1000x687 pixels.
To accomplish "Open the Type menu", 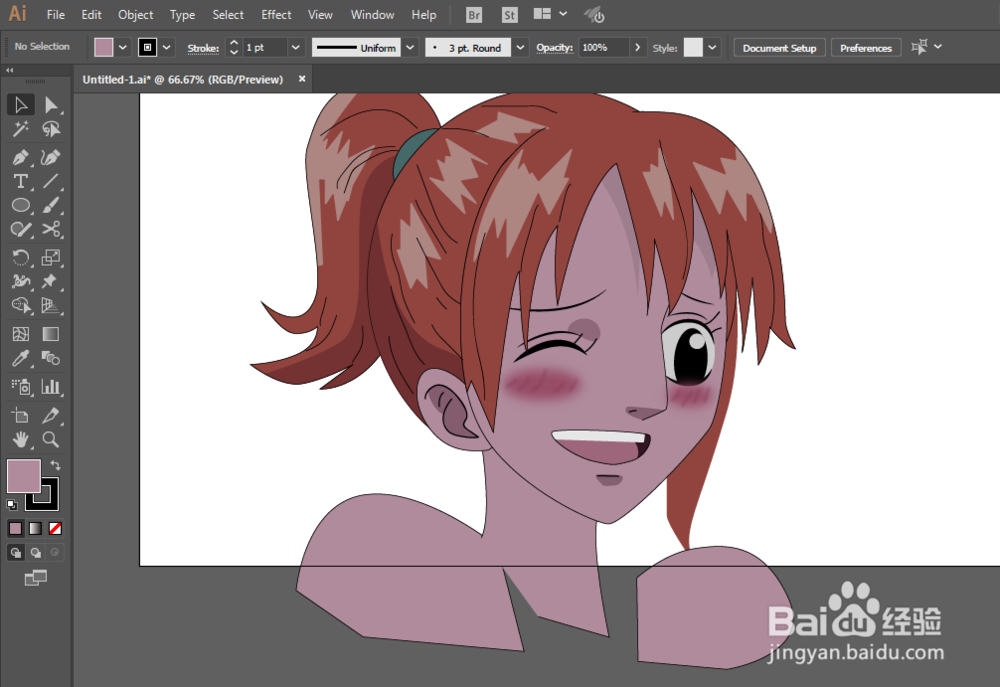I will tap(182, 15).
